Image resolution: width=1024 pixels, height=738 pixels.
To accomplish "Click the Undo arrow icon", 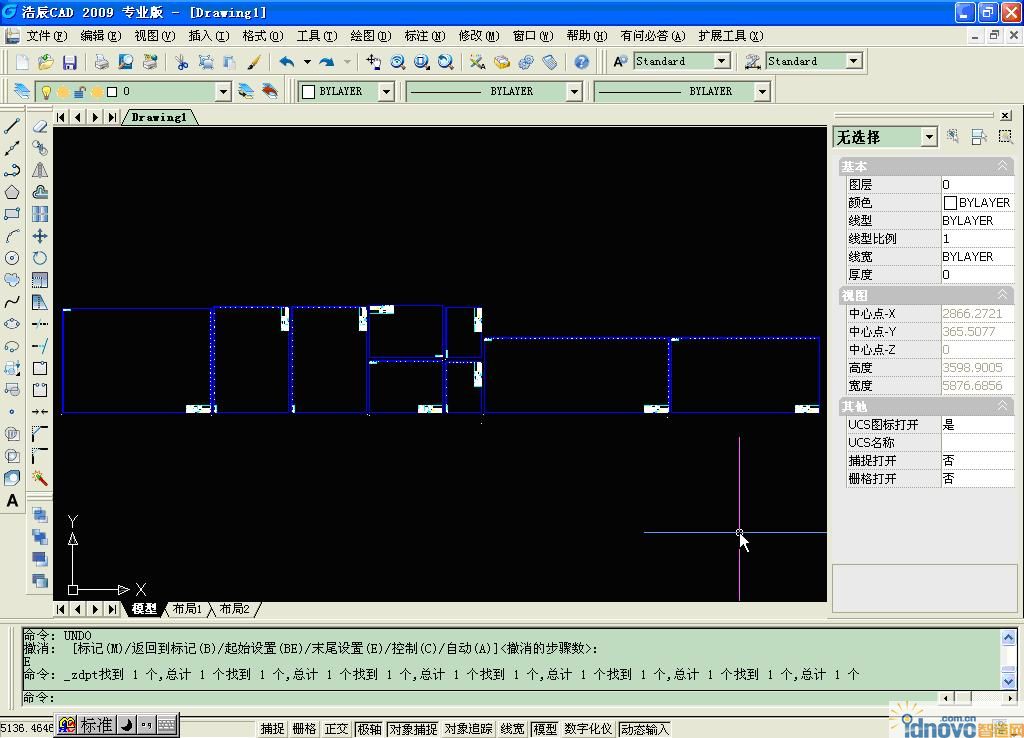I will (x=287, y=62).
